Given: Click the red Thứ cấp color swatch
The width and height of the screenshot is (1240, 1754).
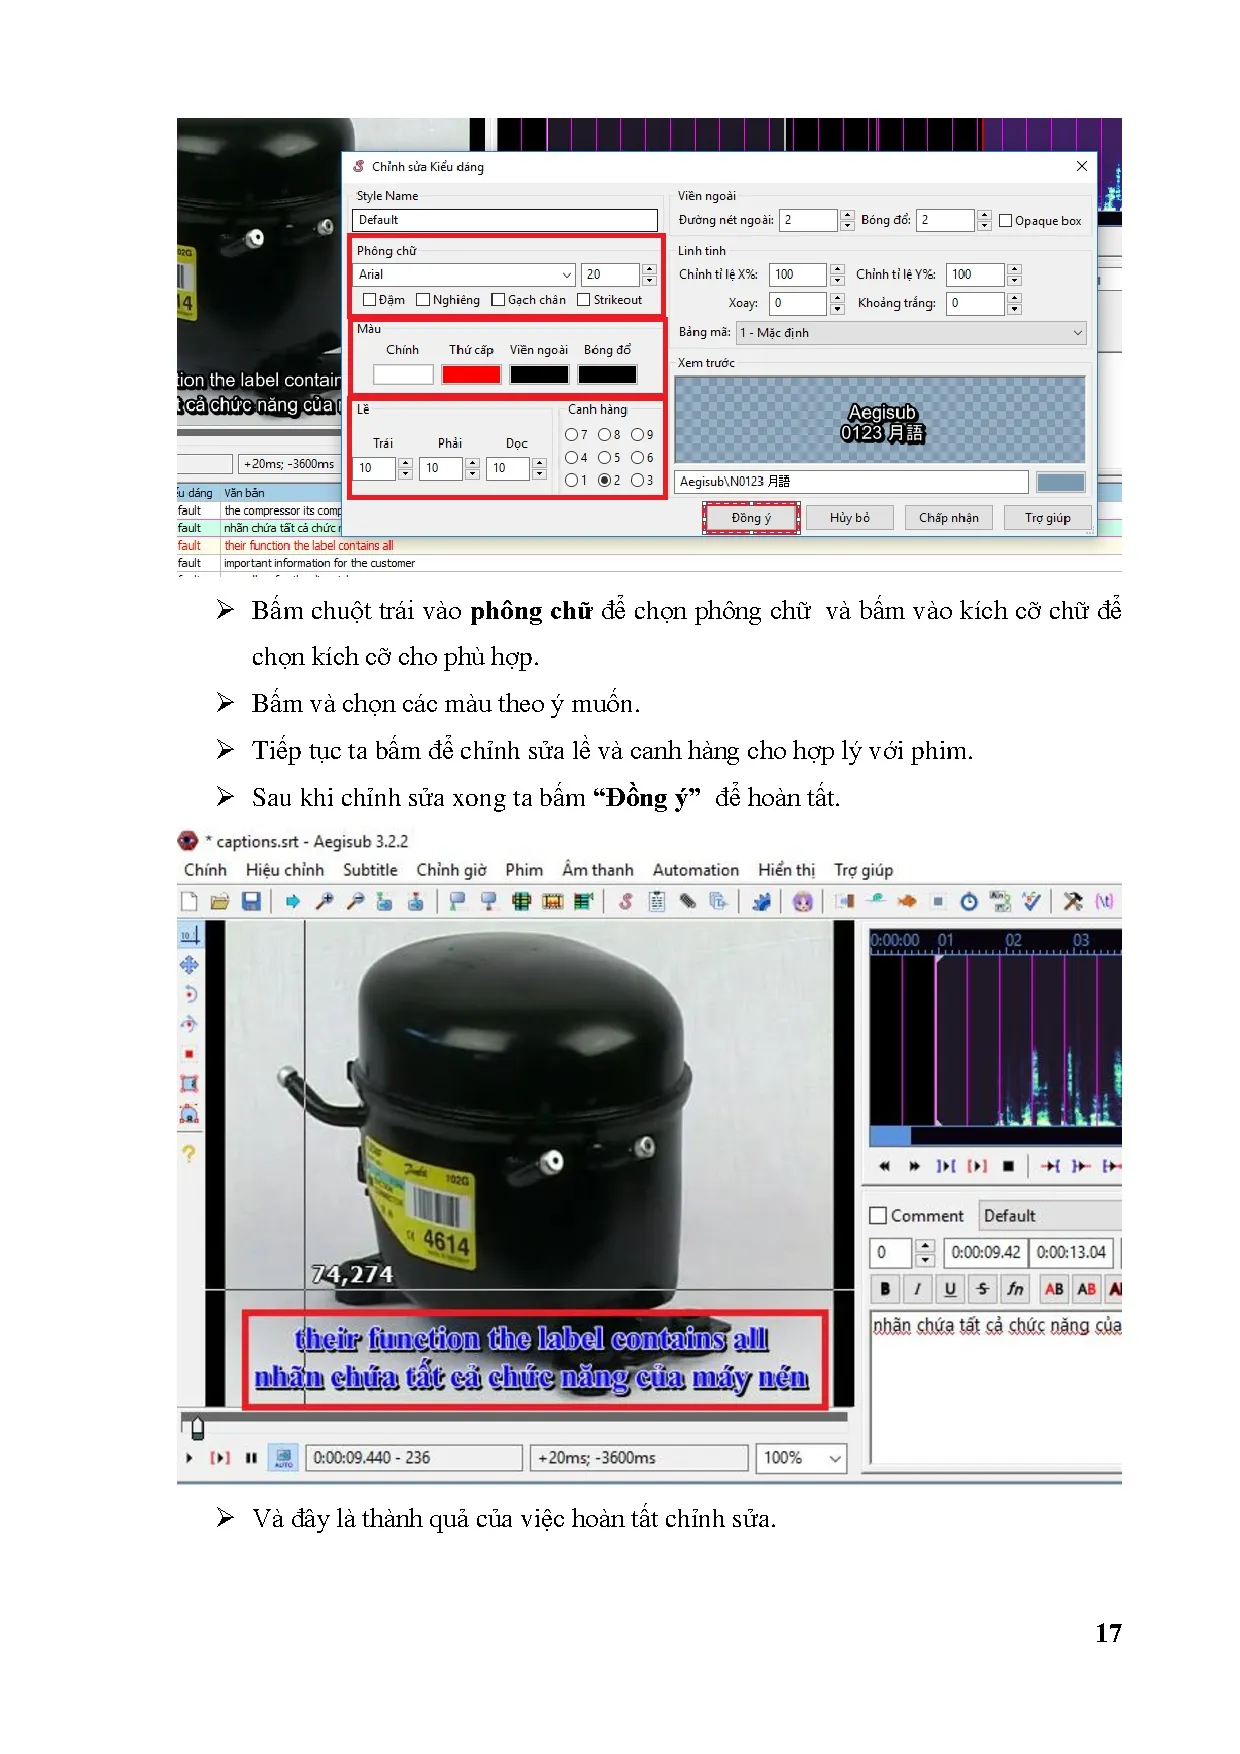Looking at the screenshot, I should pyautogui.click(x=471, y=375).
